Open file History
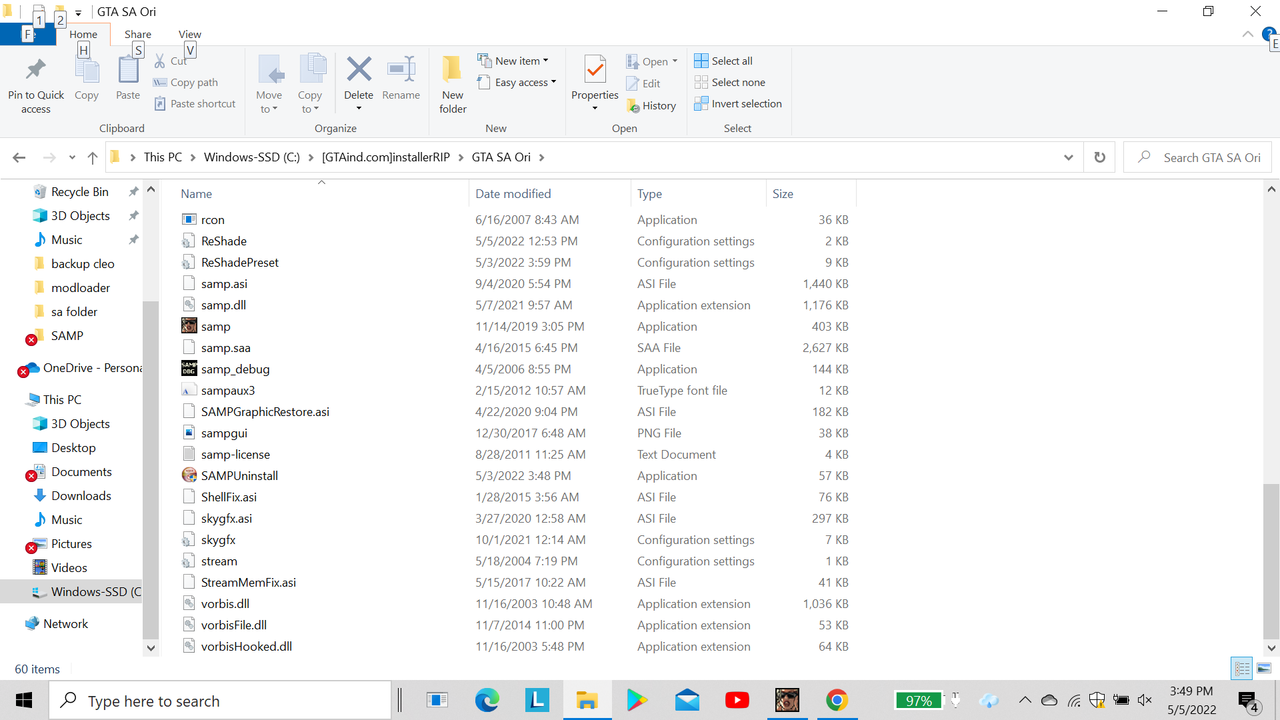 651,106
